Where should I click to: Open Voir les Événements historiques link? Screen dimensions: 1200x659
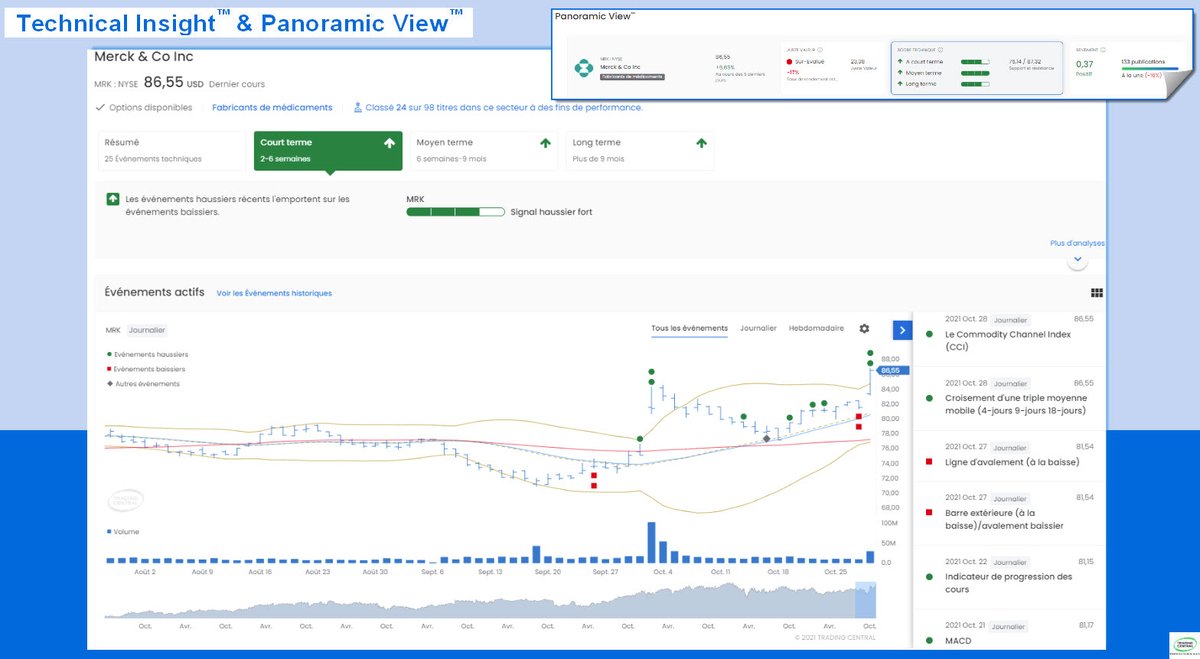(274, 293)
